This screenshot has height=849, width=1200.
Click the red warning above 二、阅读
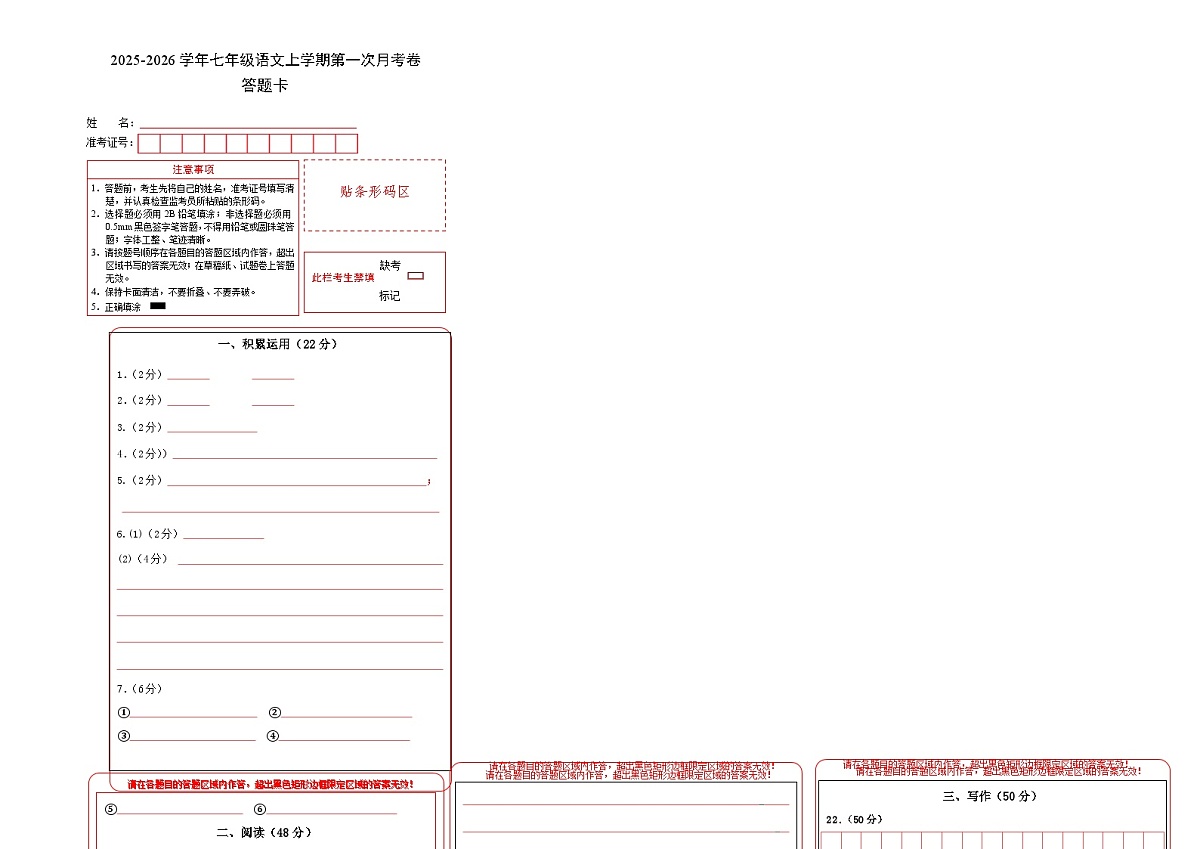[x=271, y=784]
